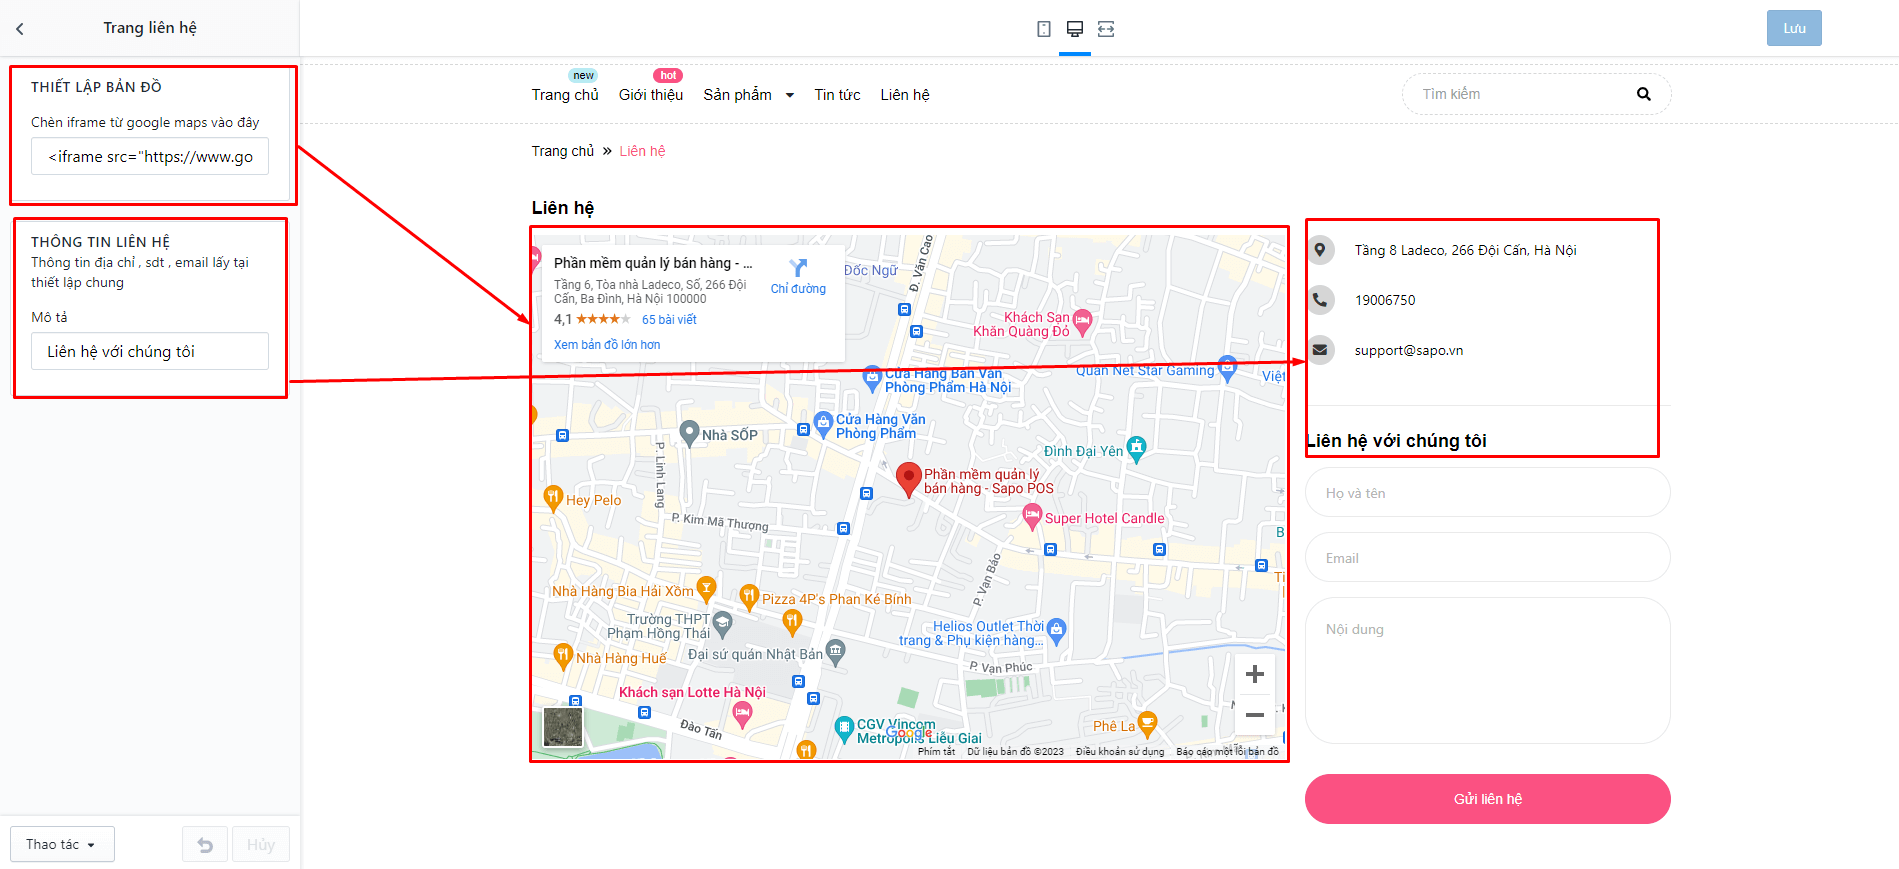1899x869 pixels.
Task: Open the Thao tác dropdown
Action: tap(62, 845)
